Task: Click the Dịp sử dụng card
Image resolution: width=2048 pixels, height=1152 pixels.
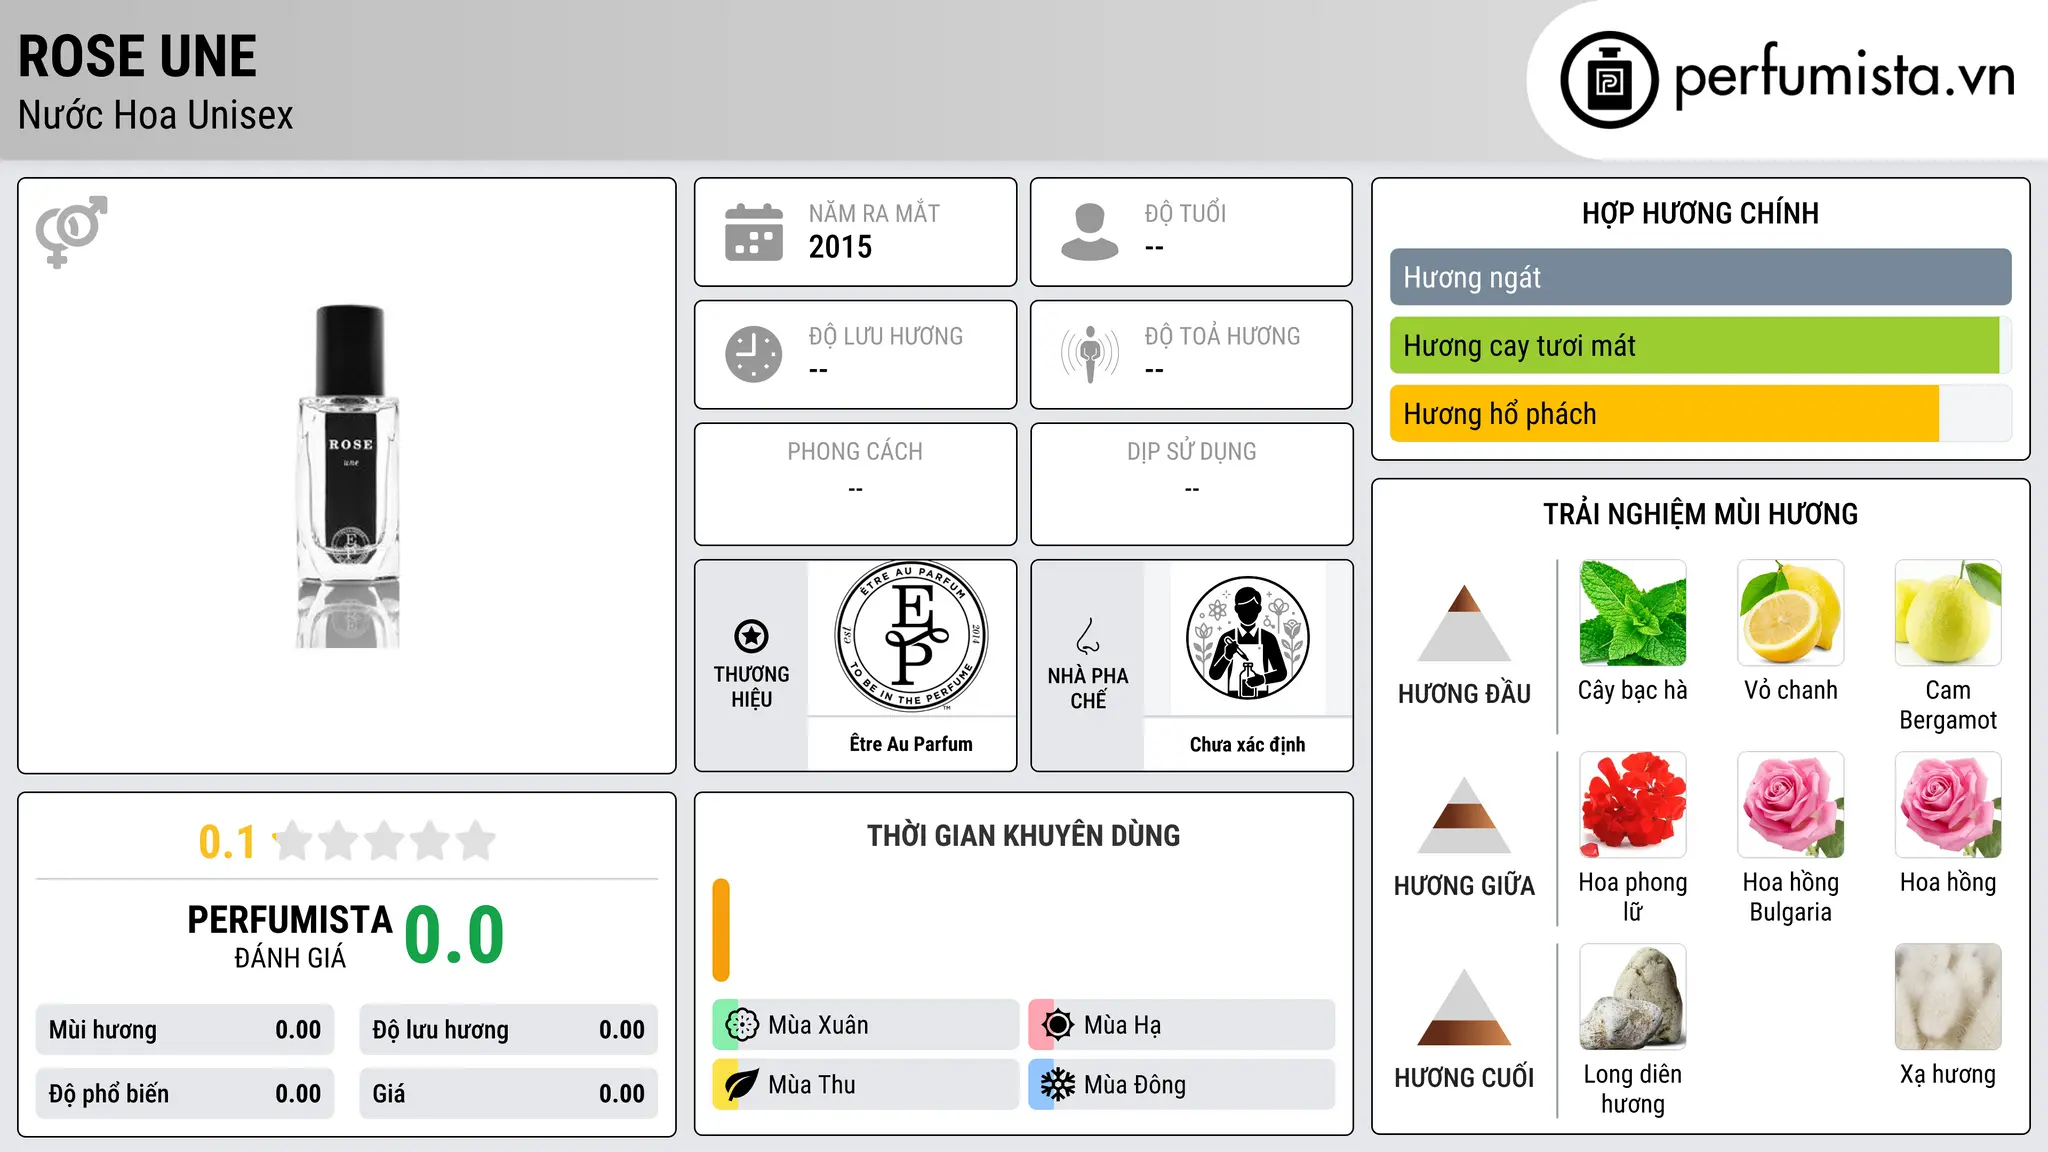Action: pyautogui.click(x=1191, y=484)
